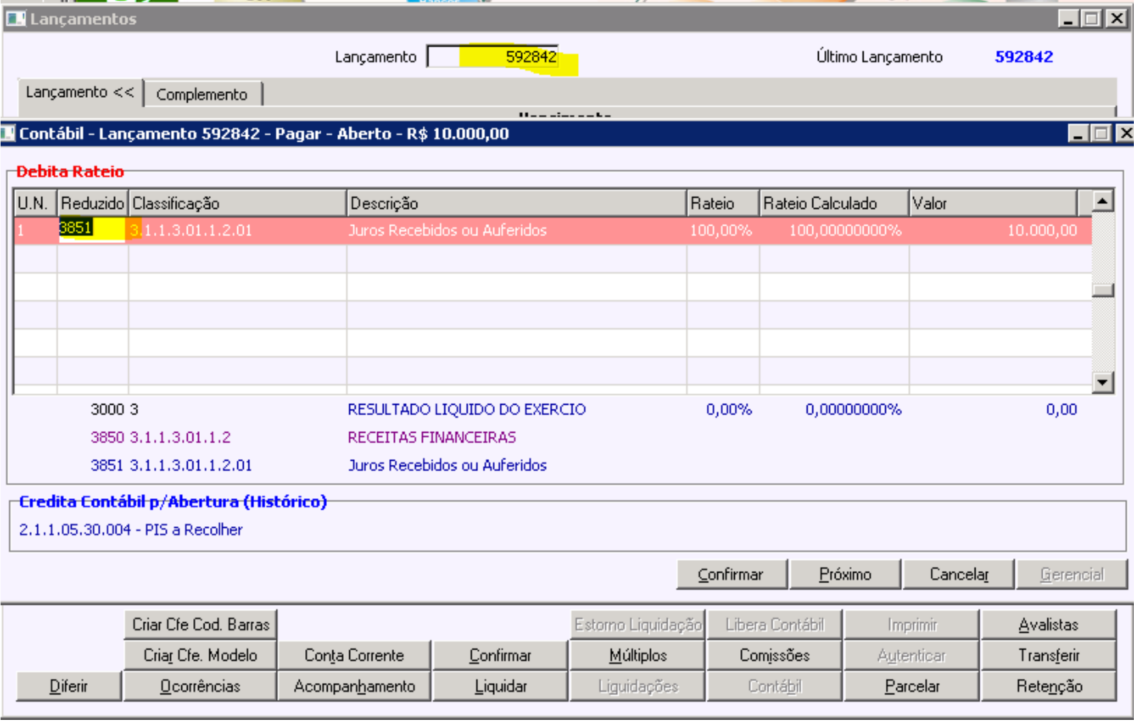The image size is (1134, 723).
Task: Click the Valor column header
Action: [993, 203]
